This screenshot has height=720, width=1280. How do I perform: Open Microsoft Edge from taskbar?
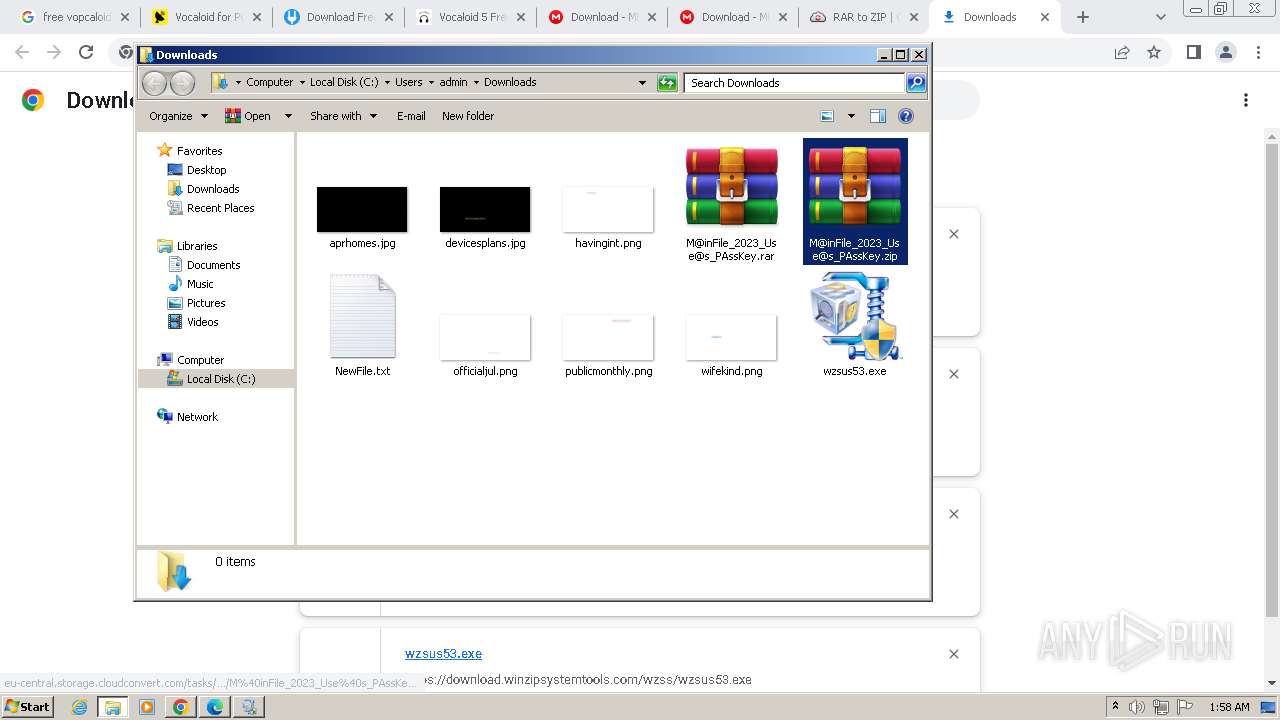[x=215, y=707]
